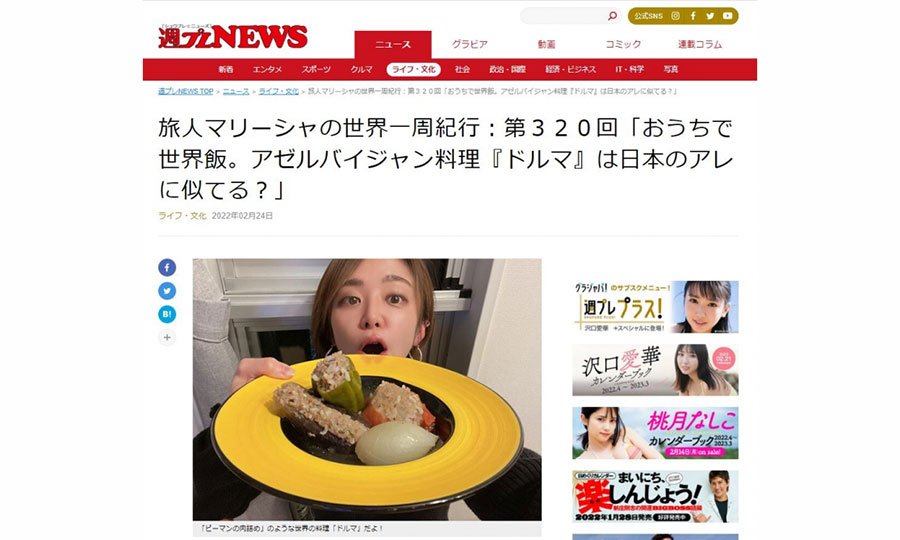Click the ライフ・文化 tag under headline
The width and height of the screenshot is (900, 540).
182,216
